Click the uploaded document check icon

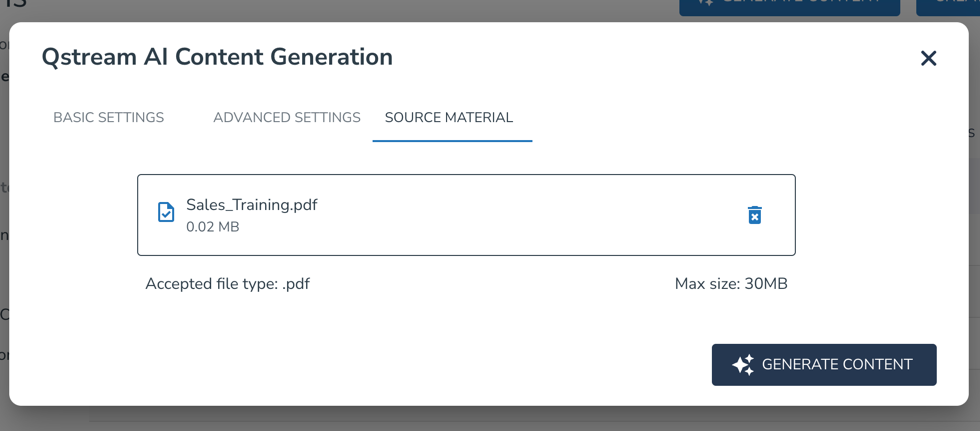tap(166, 212)
